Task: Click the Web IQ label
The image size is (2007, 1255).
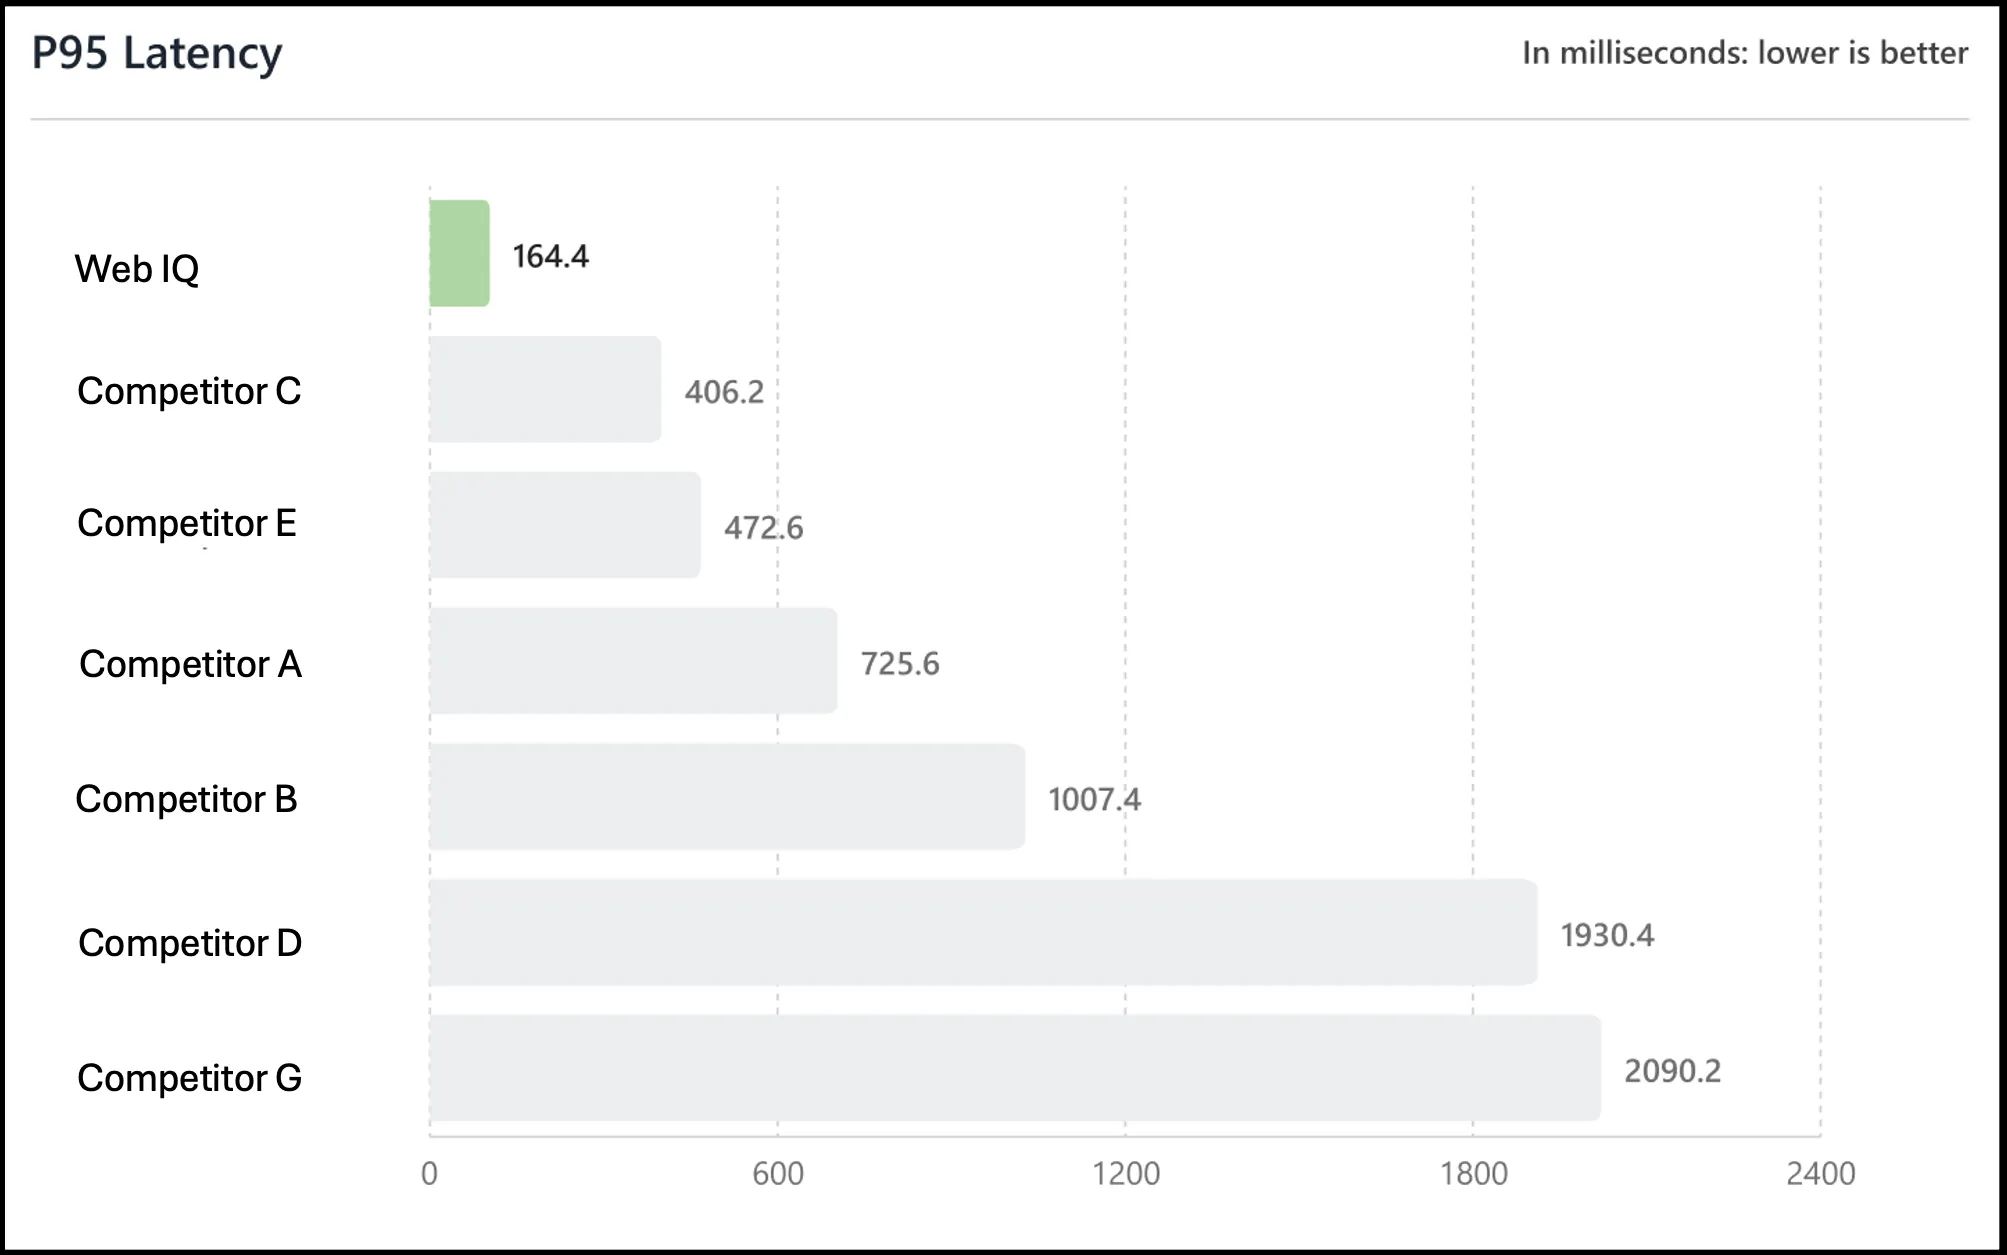Action: point(137,270)
